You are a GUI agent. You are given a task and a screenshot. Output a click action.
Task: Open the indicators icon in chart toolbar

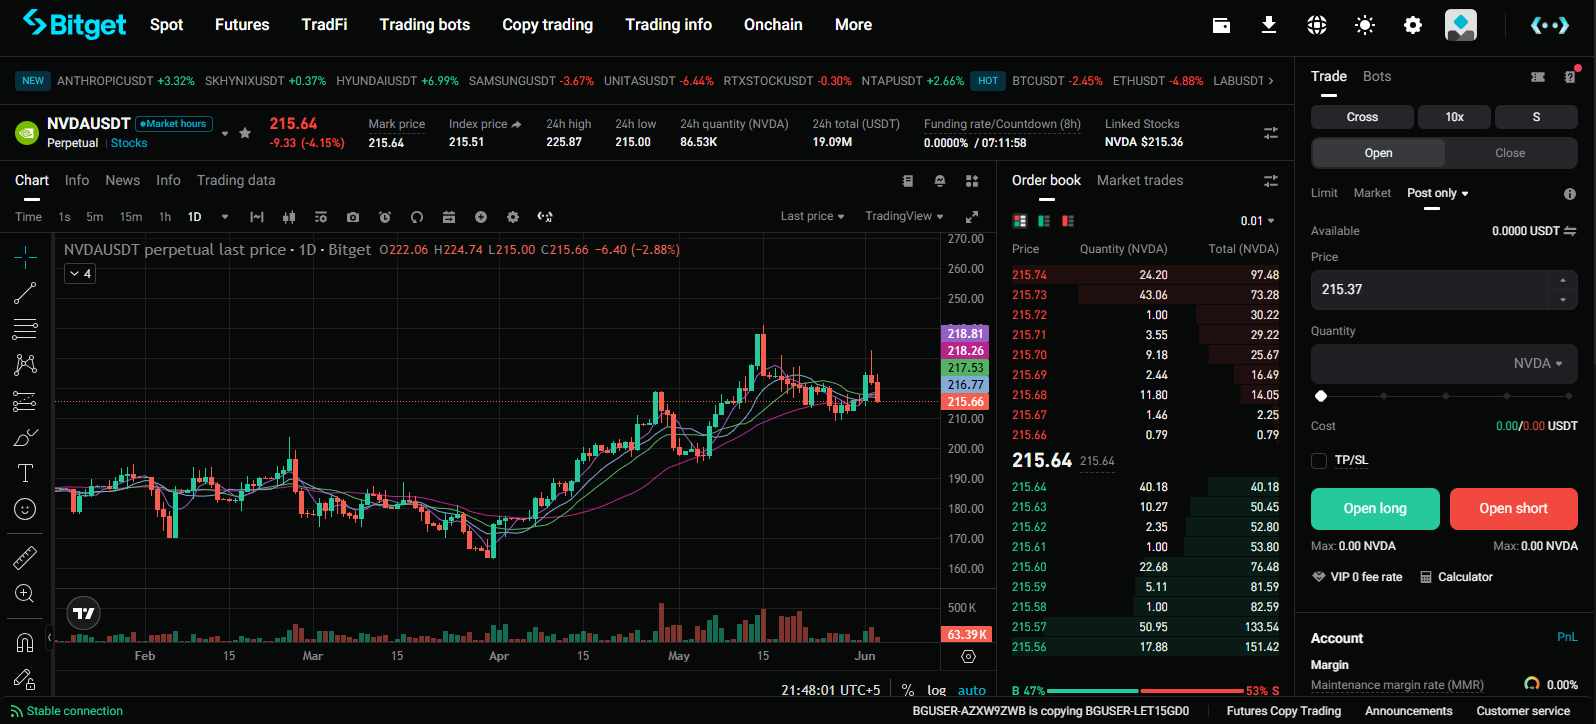[321, 217]
